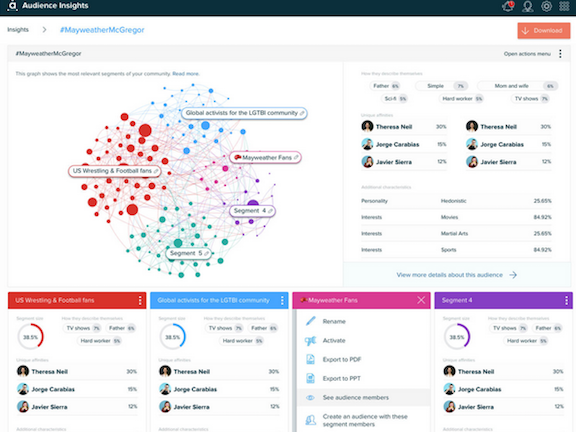
Task: Click 38.5% ring in Global activists card
Action: coord(172,336)
